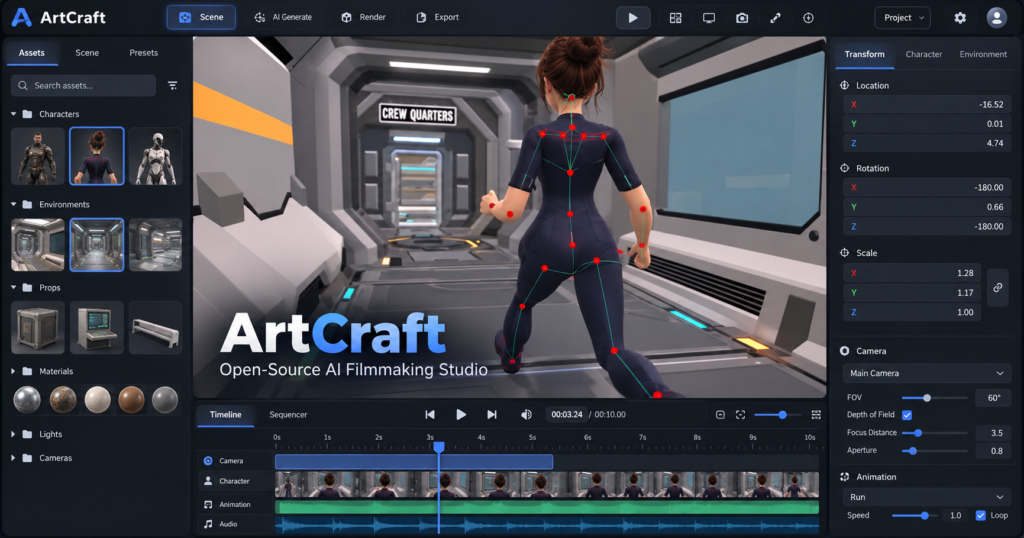Viewport: 1024px width, 538px height.
Task: Click the camera snapshot icon in toolbar
Action: pos(742,18)
